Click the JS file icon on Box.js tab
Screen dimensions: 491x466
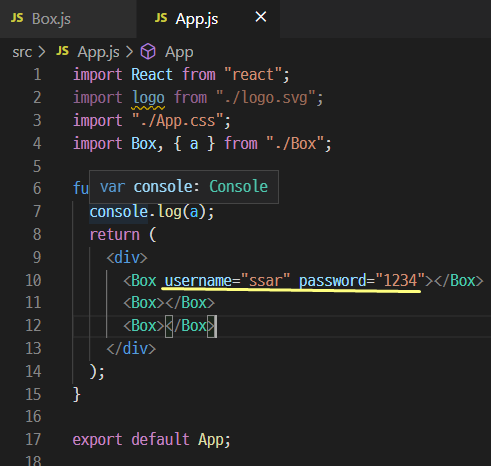[x=17, y=18]
